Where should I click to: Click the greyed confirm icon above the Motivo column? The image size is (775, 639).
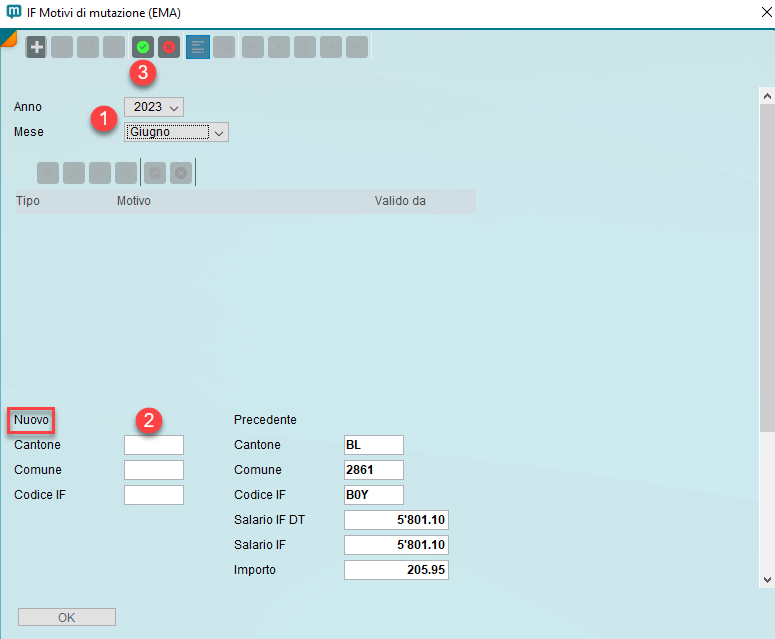(x=155, y=173)
